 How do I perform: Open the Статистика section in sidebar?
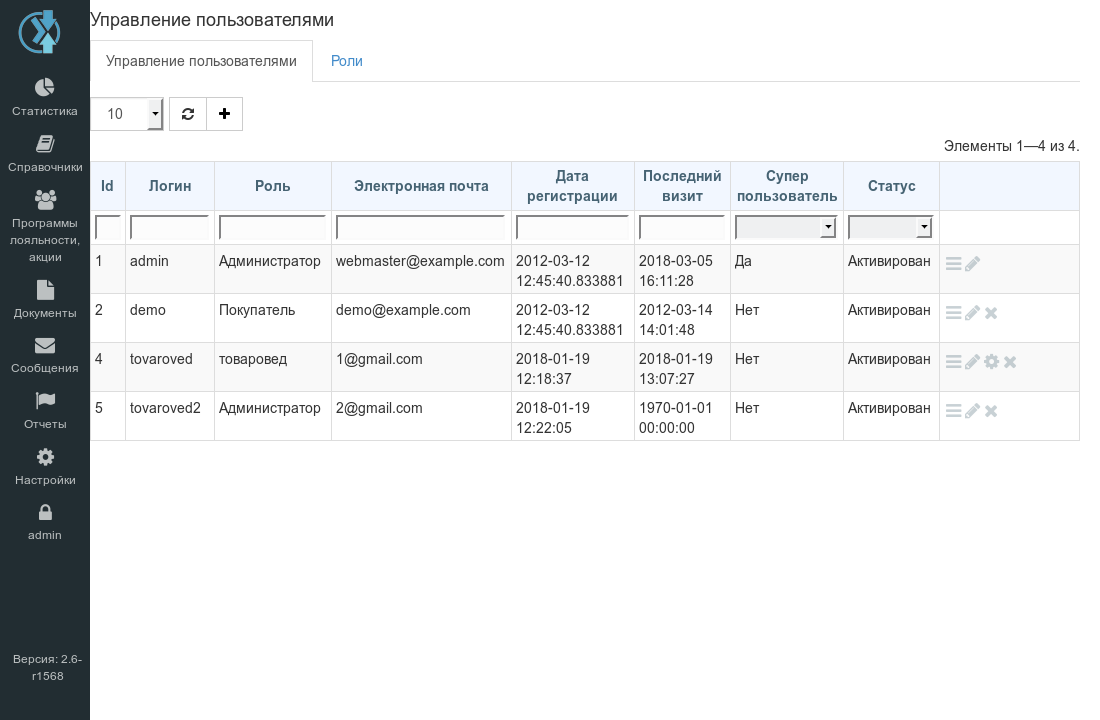45,97
